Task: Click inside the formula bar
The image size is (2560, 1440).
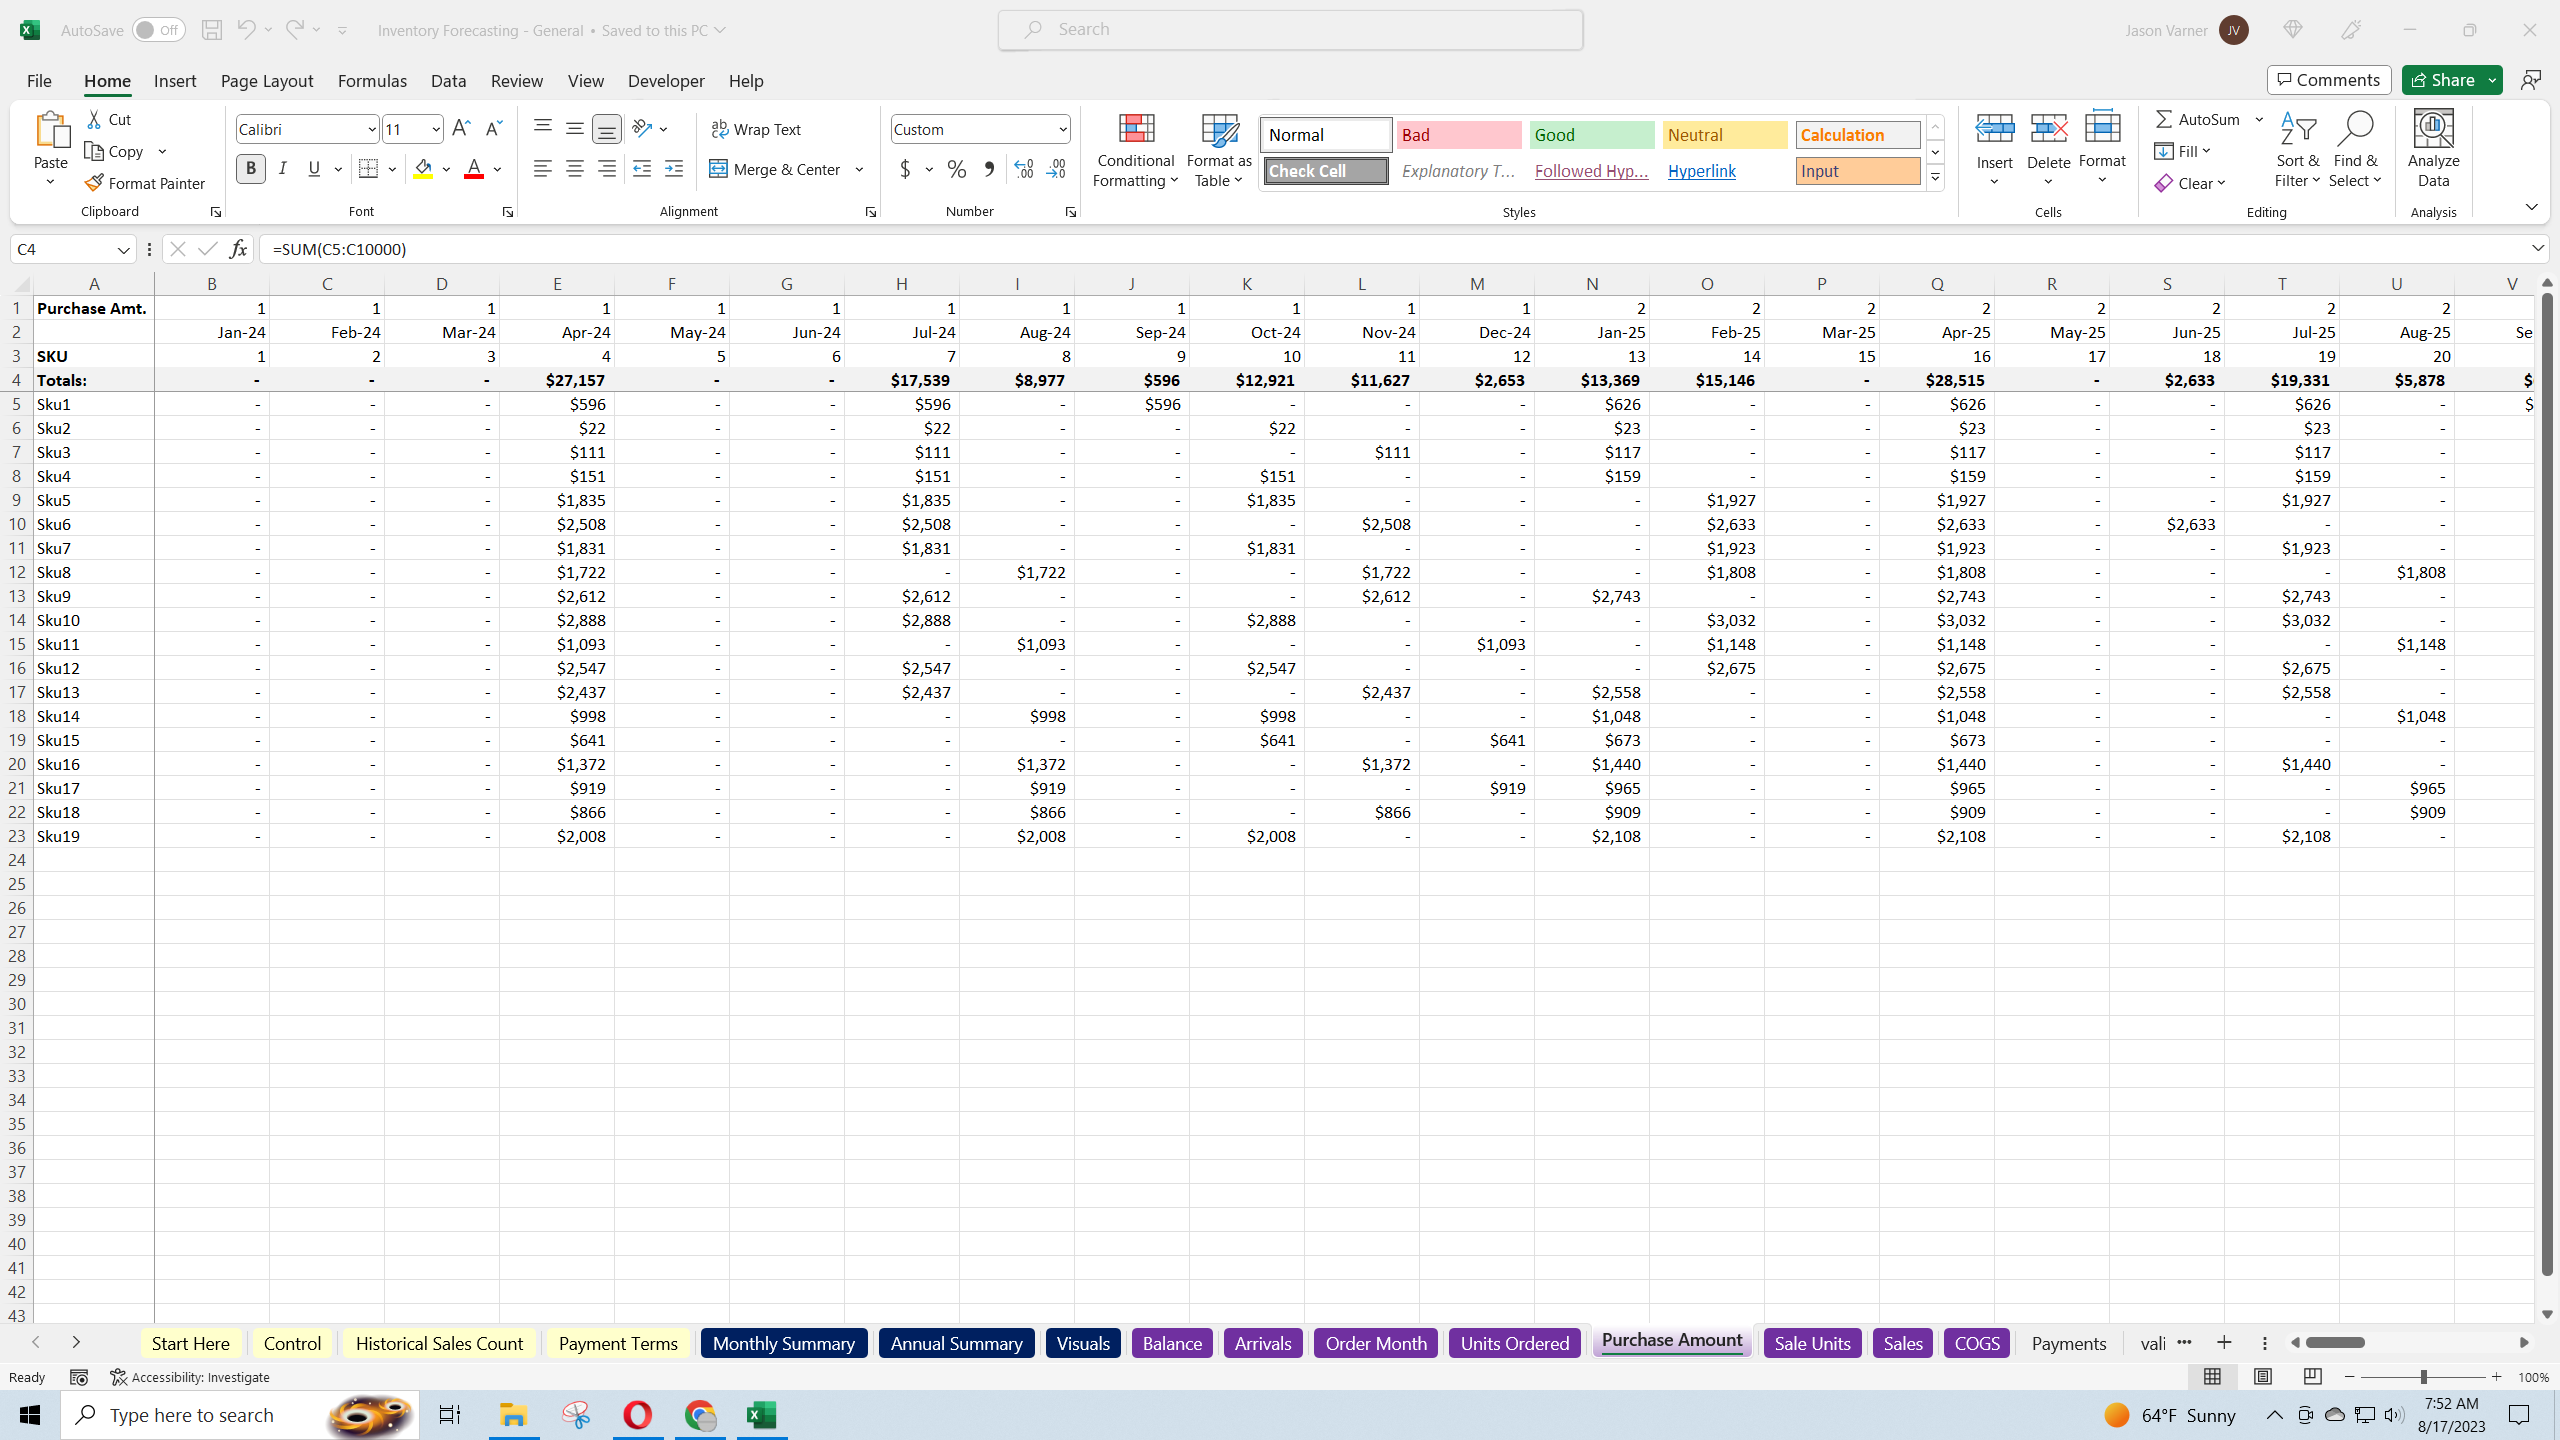Action: [x=800, y=248]
